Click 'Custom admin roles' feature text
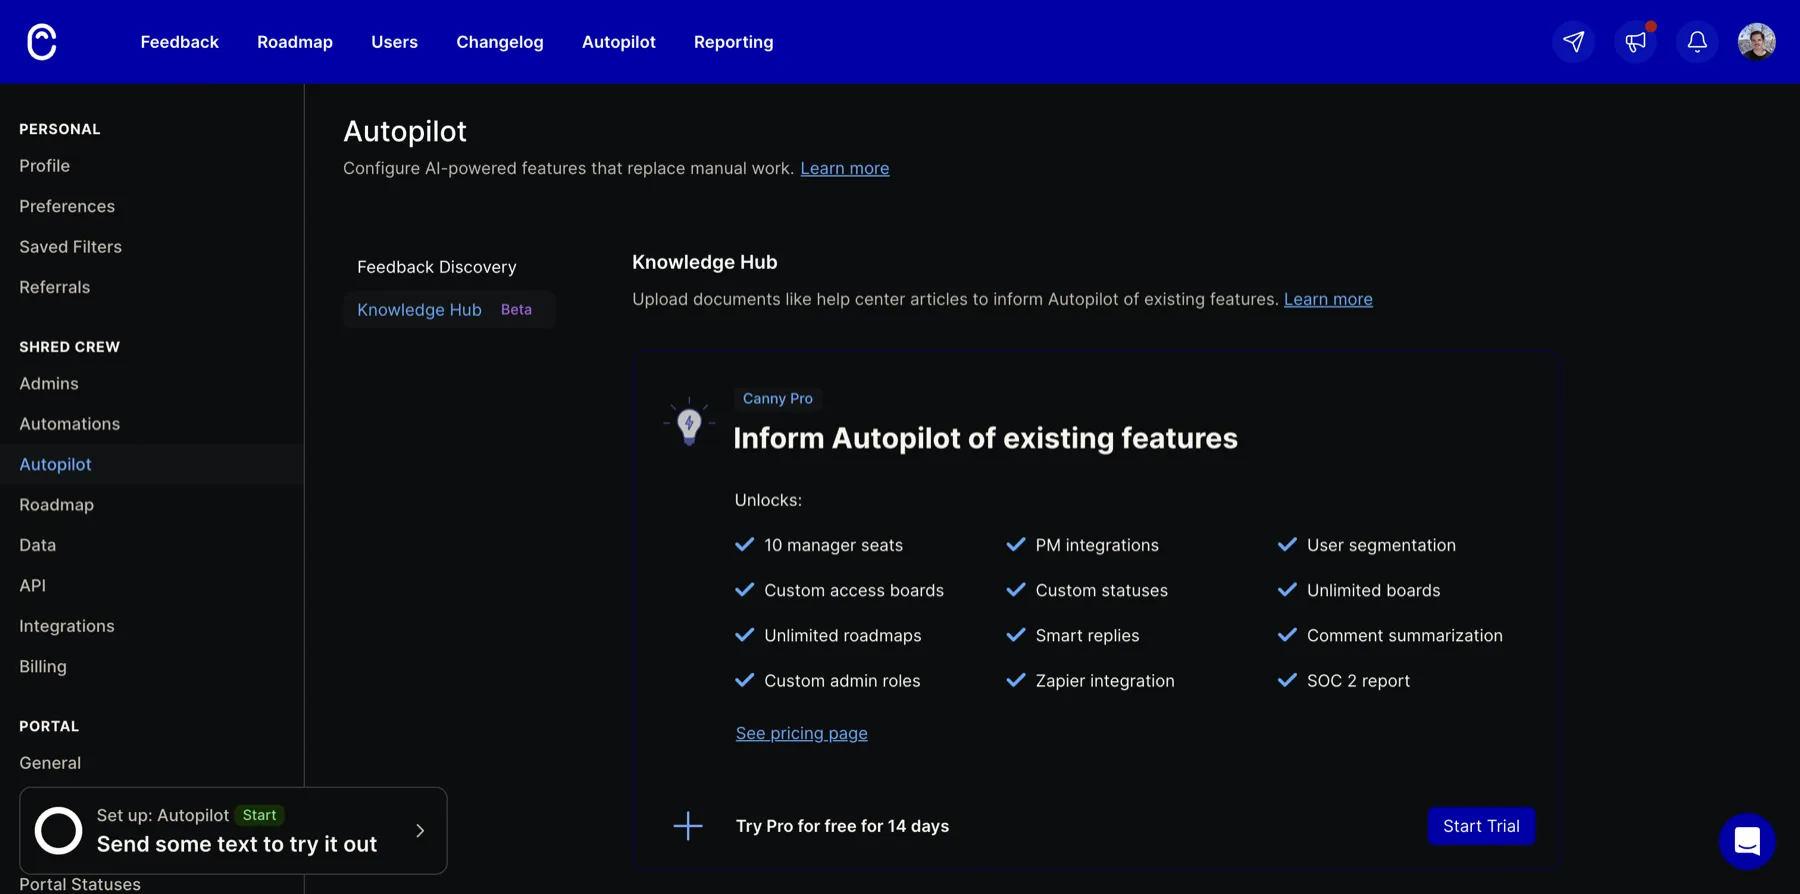This screenshot has width=1800, height=894. pyautogui.click(x=842, y=681)
